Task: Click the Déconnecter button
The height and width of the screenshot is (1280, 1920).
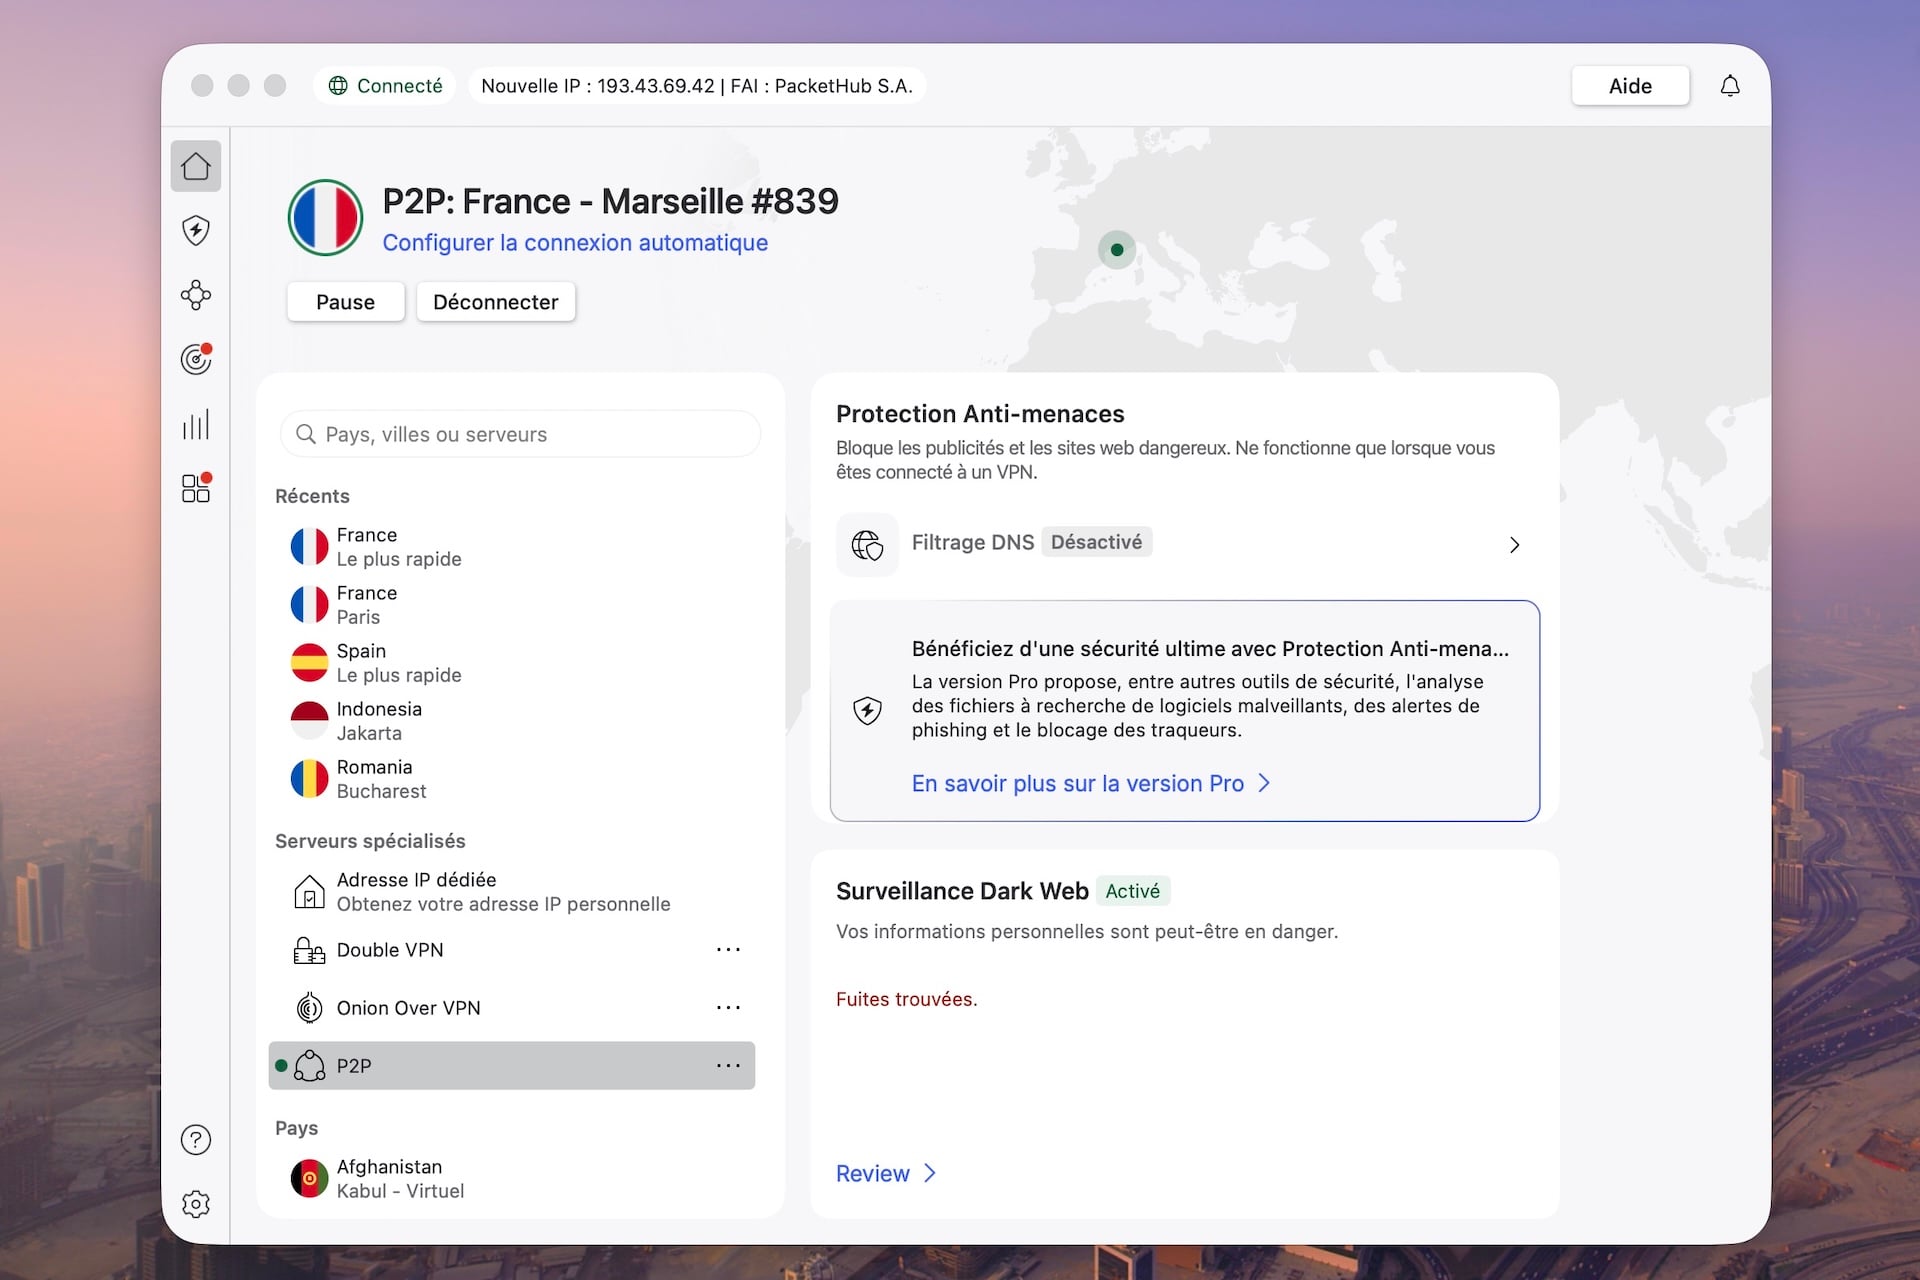Action: pos(495,302)
